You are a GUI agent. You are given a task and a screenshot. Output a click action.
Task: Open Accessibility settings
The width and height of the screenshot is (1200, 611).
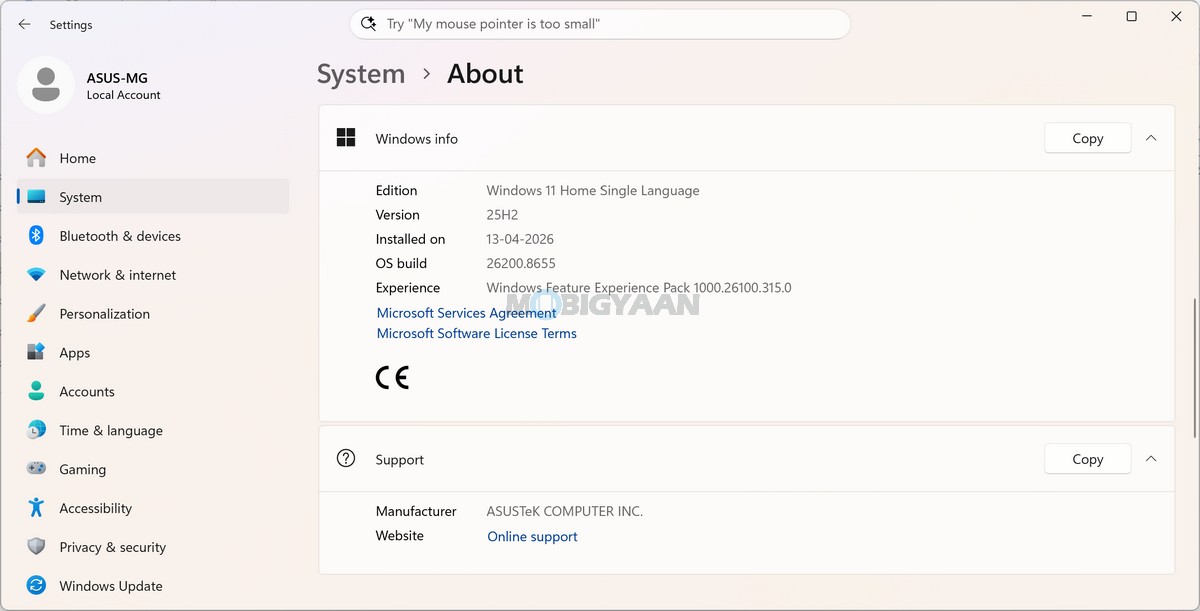click(x=153, y=508)
